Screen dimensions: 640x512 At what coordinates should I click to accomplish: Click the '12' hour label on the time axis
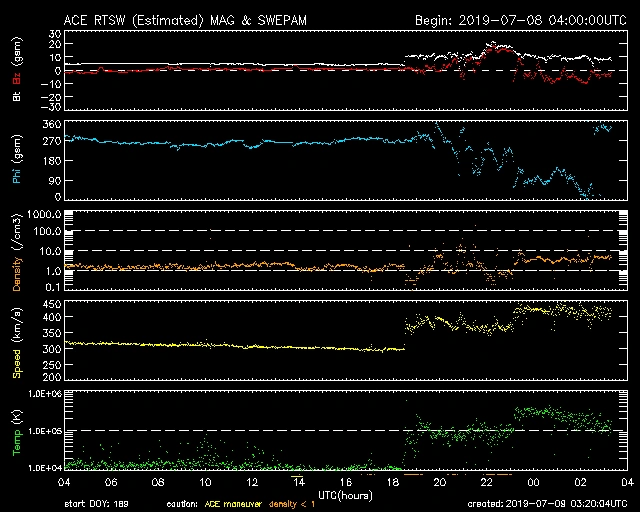pyautogui.click(x=252, y=482)
